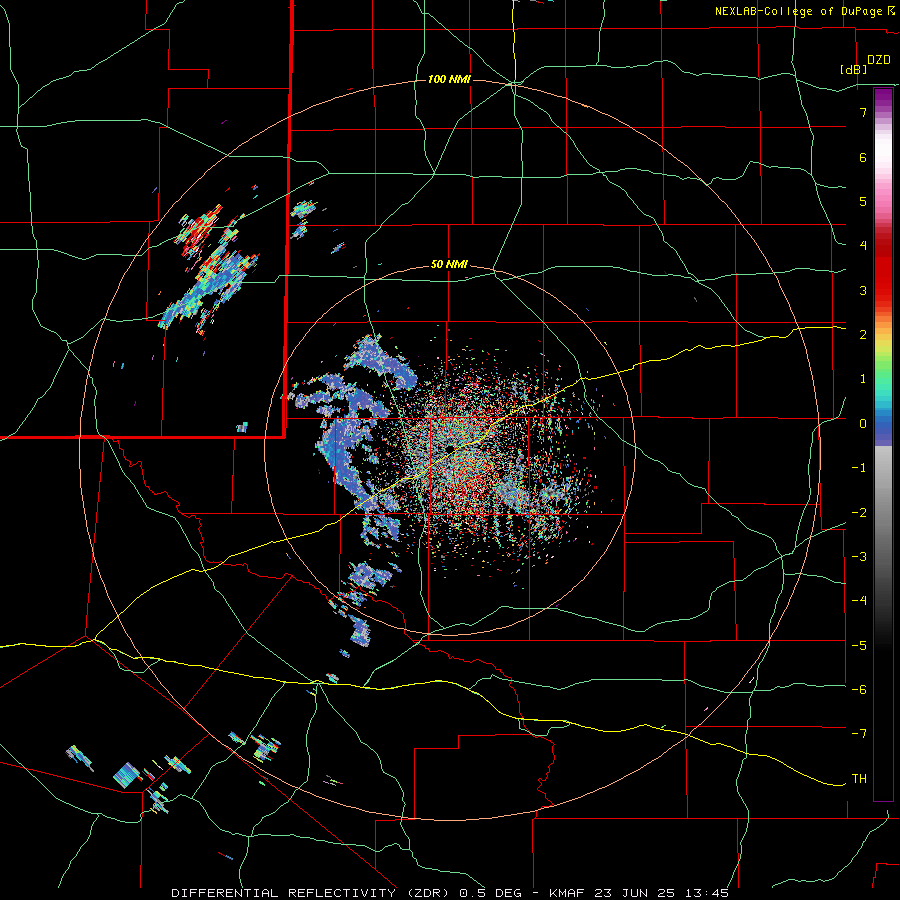Screen dimensions: 900x900
Task: Click the "-1" value on color scale
Action: [859, 468]
